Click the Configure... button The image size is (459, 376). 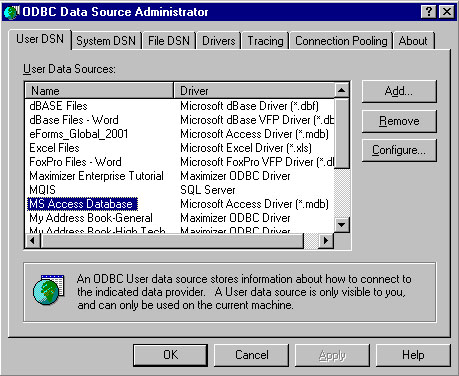(x=399, y=150)
